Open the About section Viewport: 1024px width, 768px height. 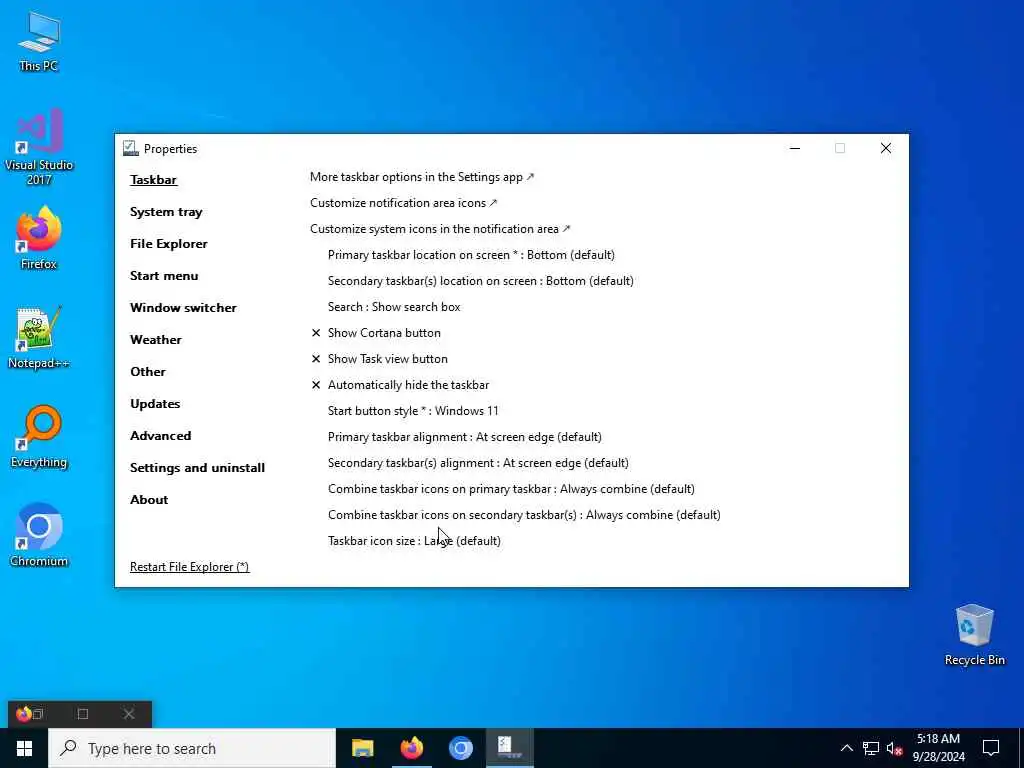click(149, 500)
